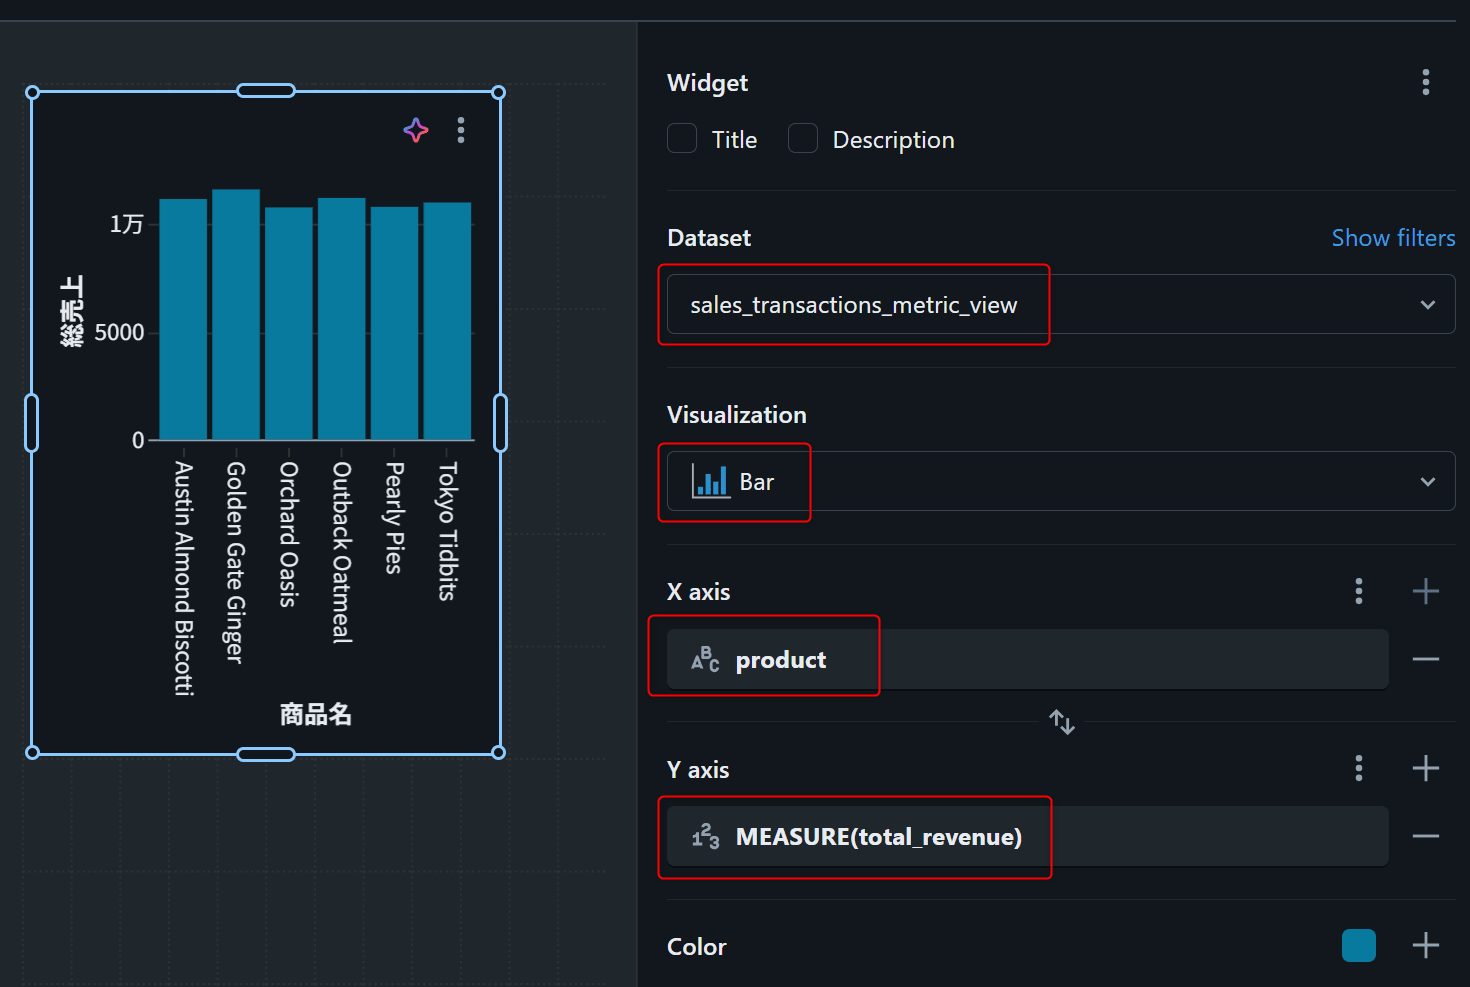Open the Widget panel options menu
Viewport: 1470px width, 987px height.
tap(1425, 82)
